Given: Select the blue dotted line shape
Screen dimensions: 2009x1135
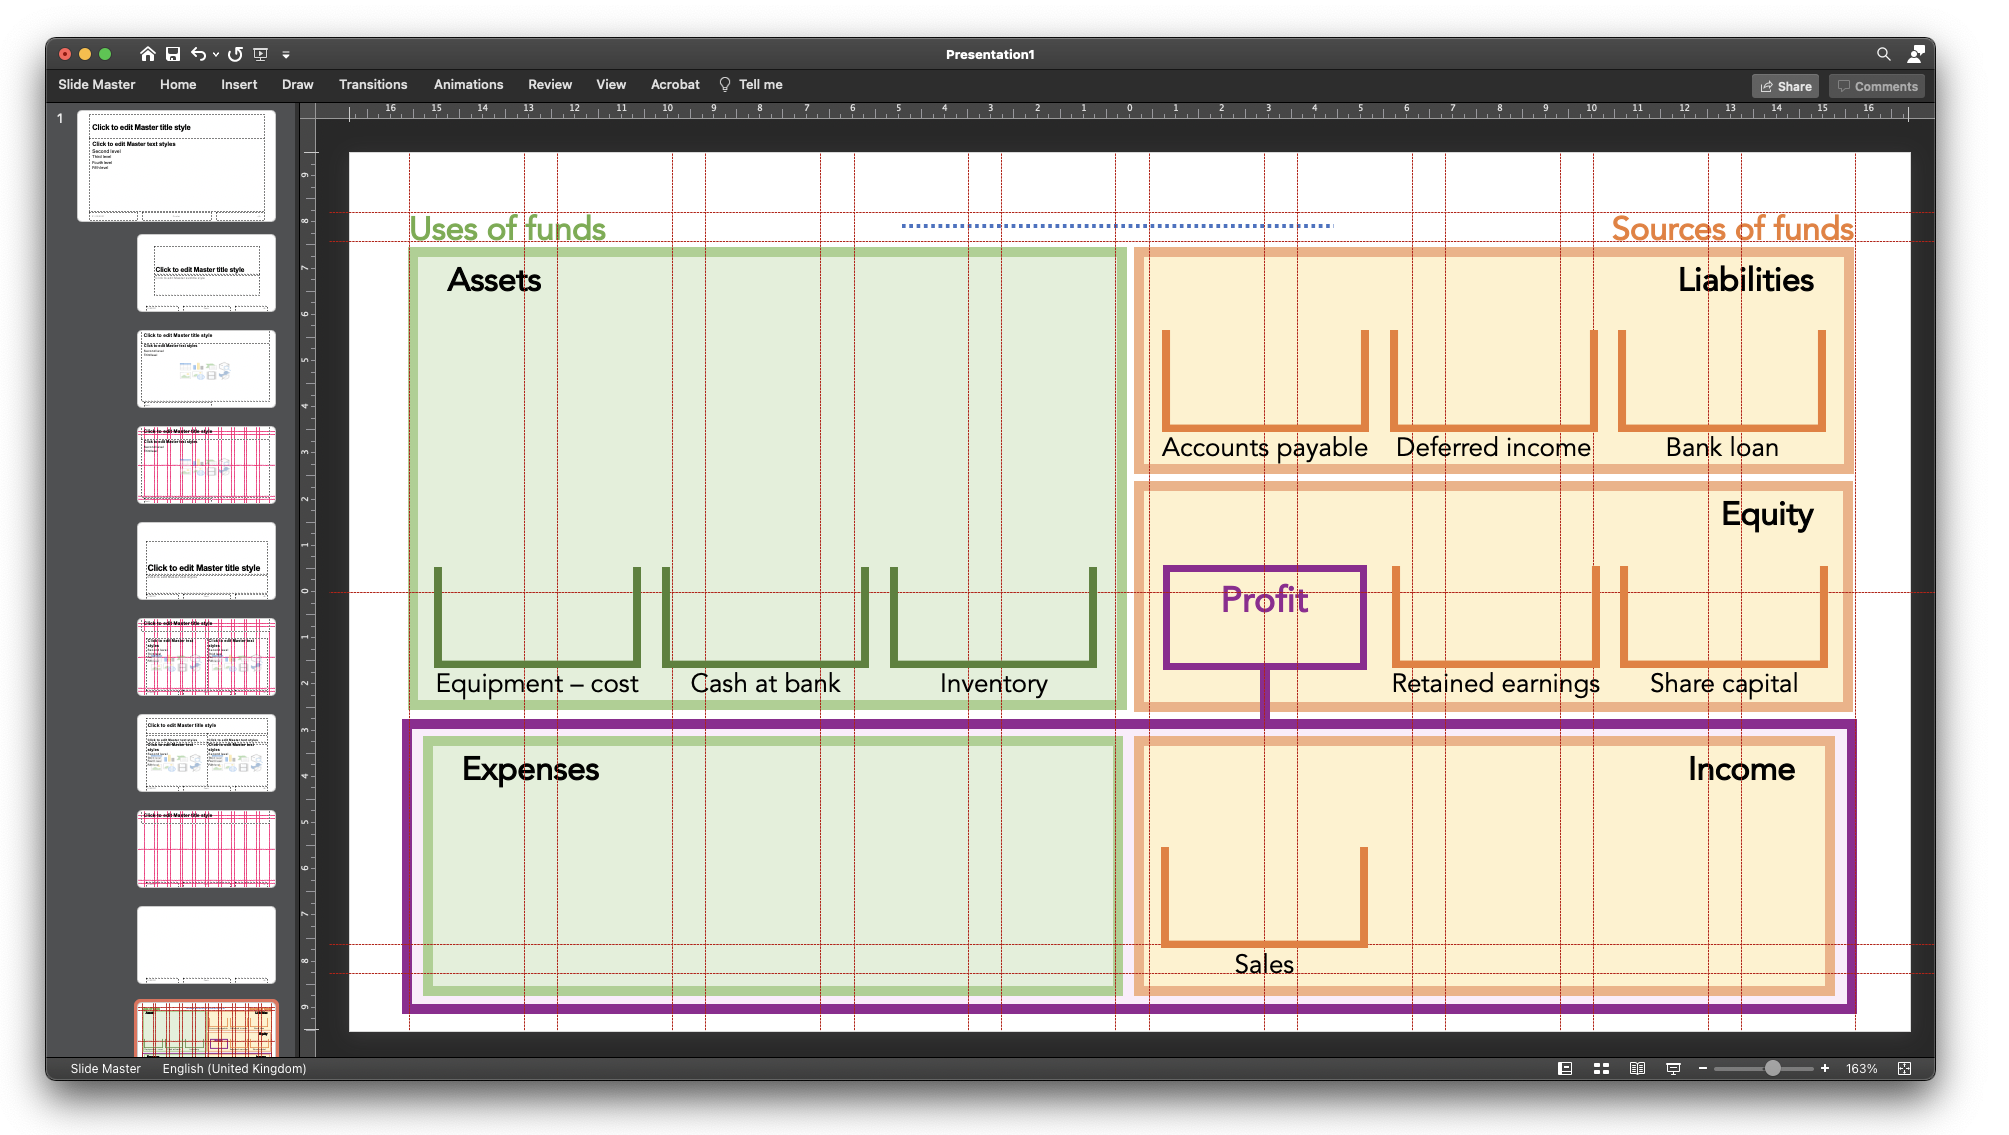Looking at the screenshot, I should click(x=1117, y=226).
